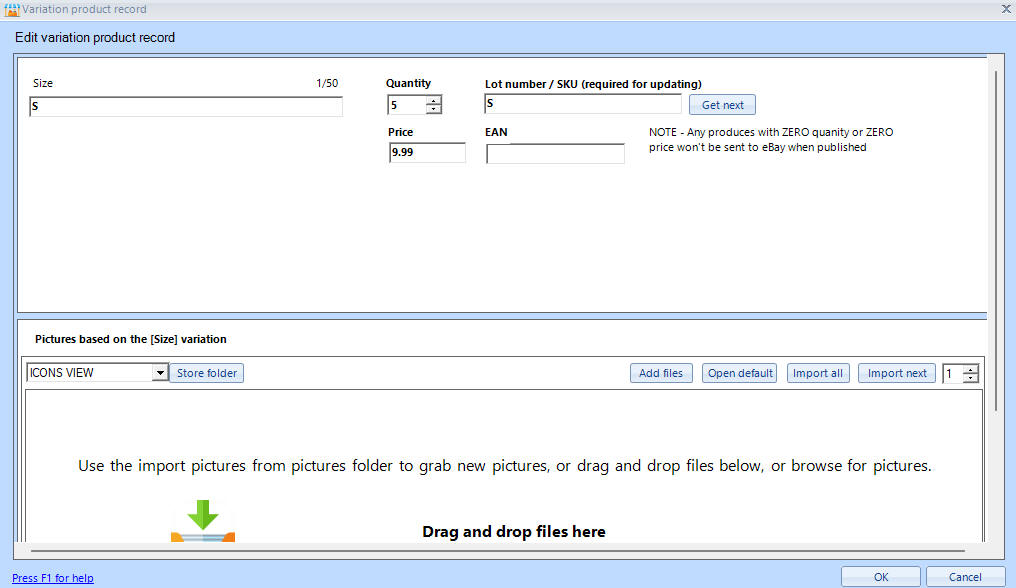Close the Variation product record window
The width and height of the screenshot is (1016, 588).
1006,9
